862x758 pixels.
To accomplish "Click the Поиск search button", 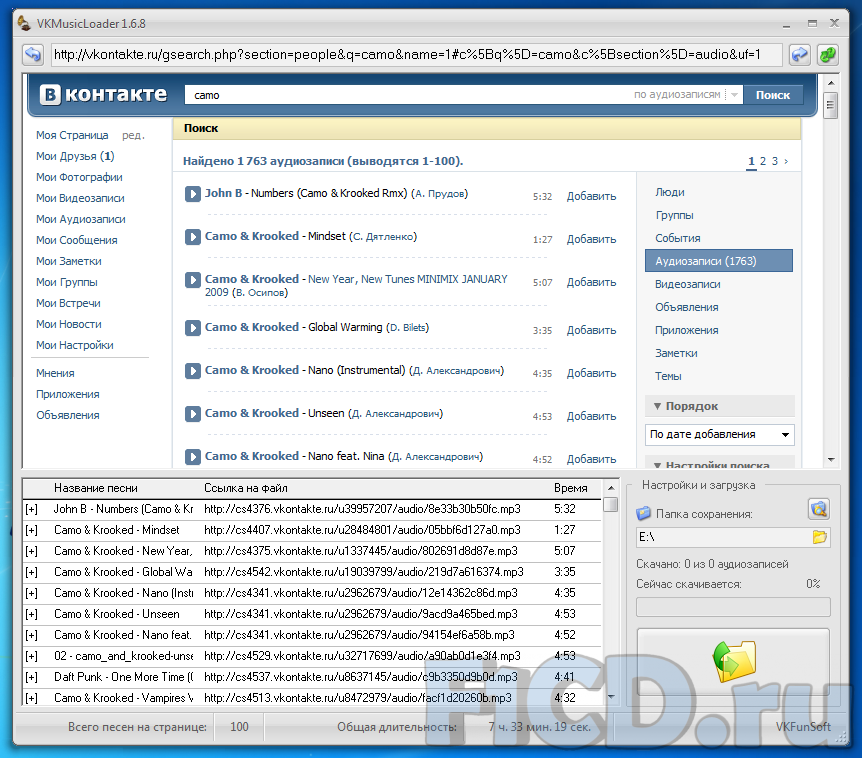I will pyautogui.click(x=772, y=95).
